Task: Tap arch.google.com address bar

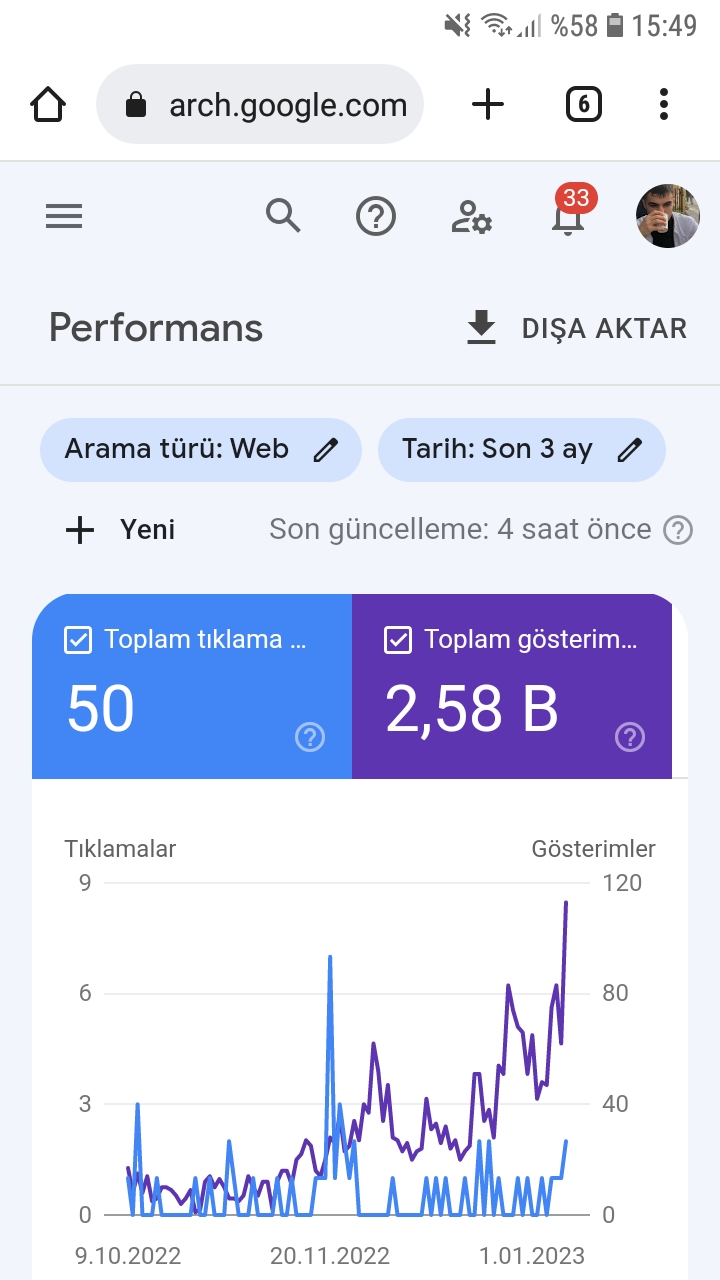Action: point(260,105)
